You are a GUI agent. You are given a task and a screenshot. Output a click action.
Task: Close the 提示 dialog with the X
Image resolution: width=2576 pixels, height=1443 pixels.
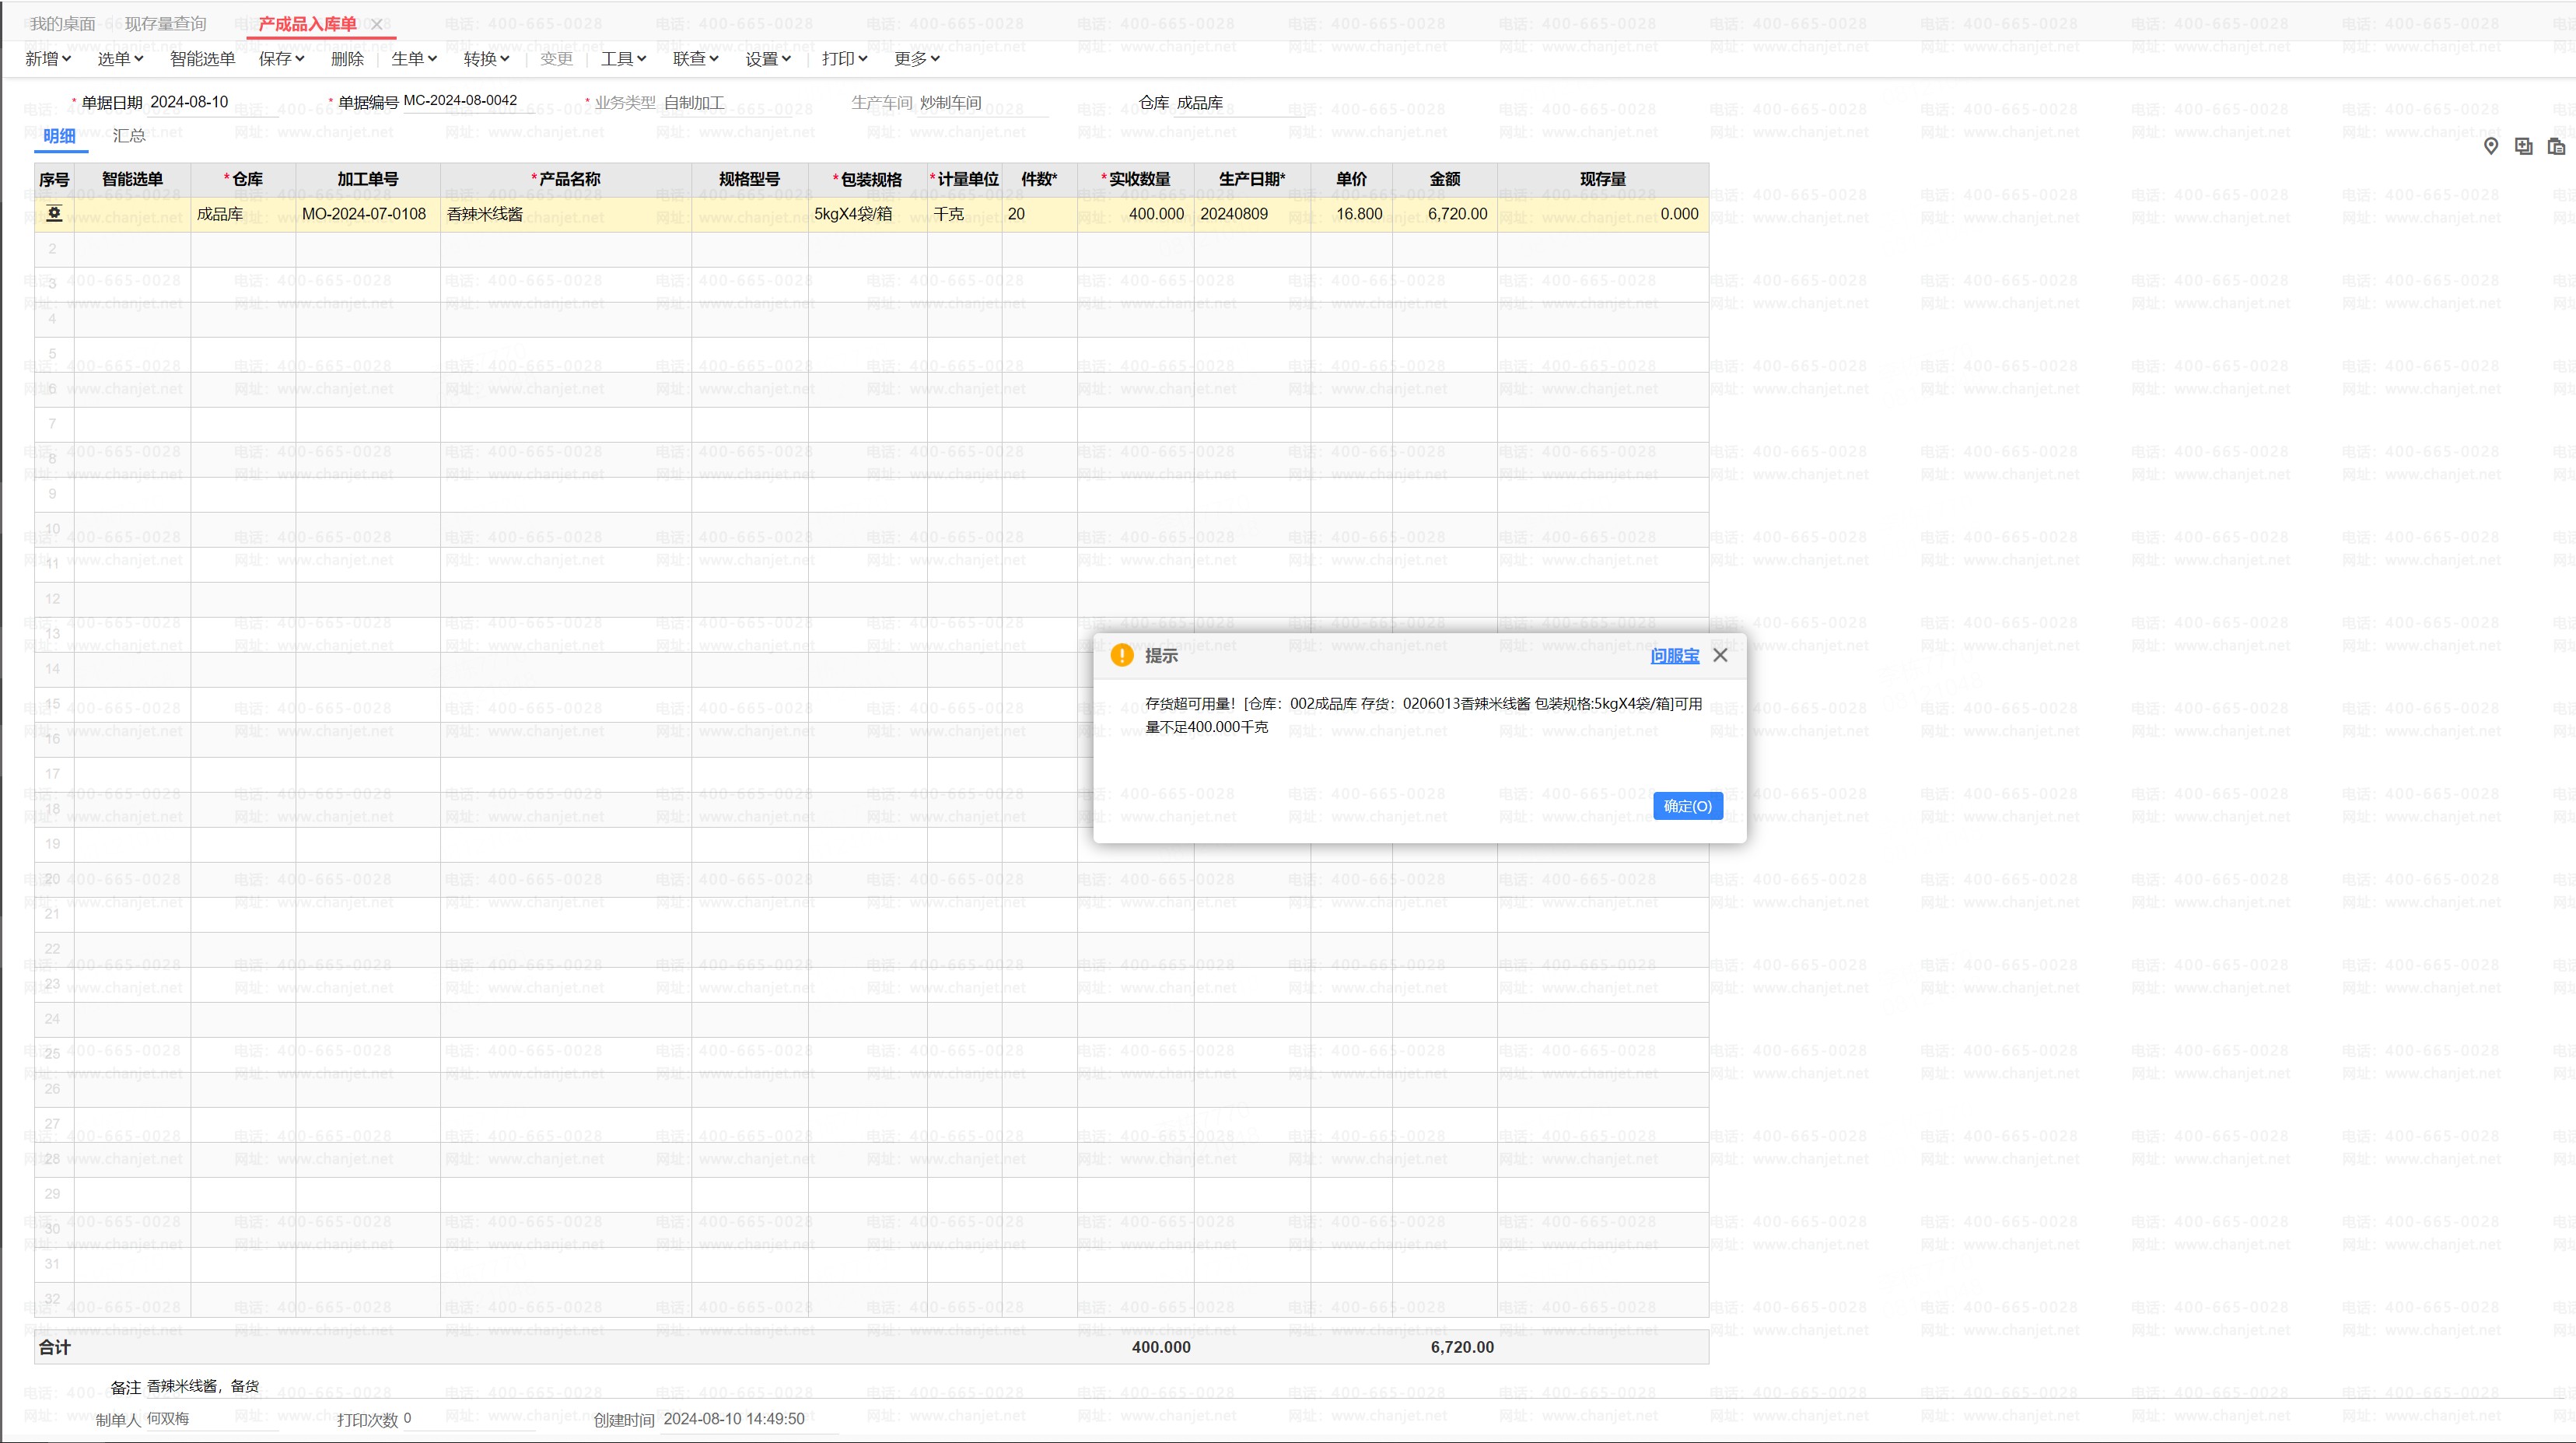[x=1720, y=655]
